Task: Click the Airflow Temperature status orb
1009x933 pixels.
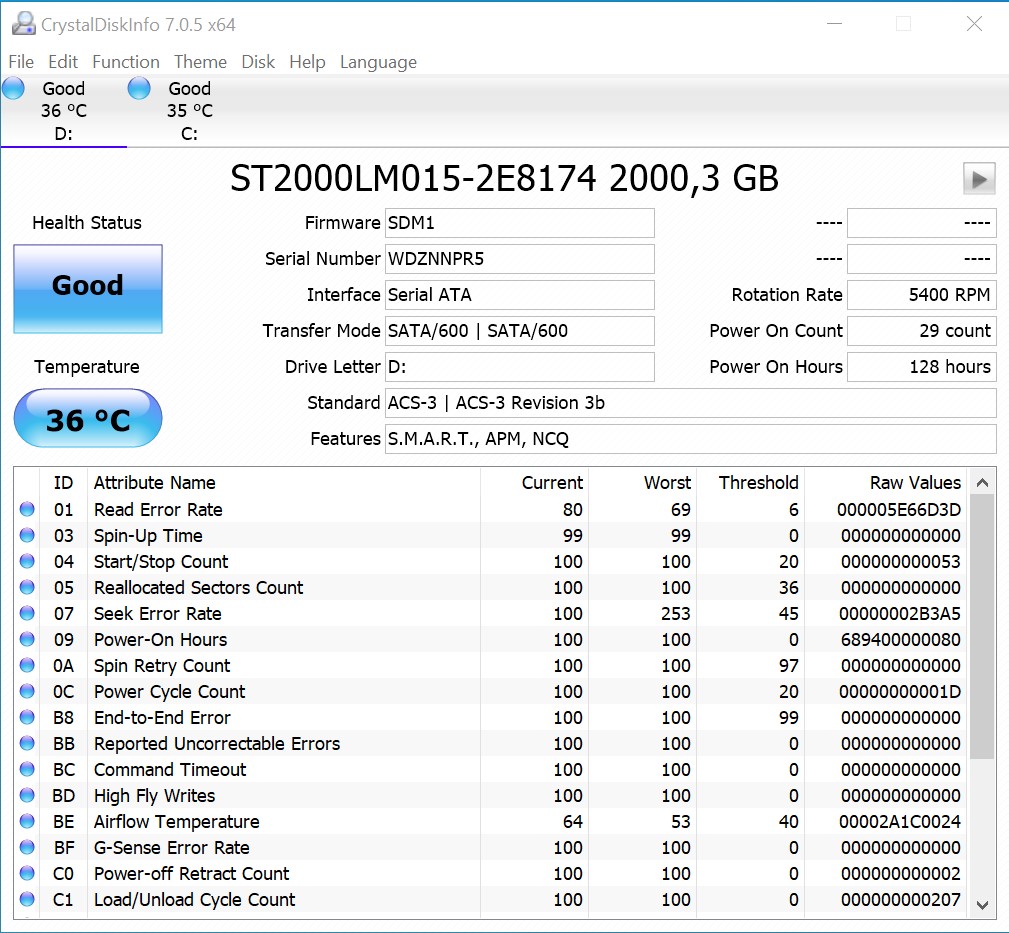Action: click(27, 822)
